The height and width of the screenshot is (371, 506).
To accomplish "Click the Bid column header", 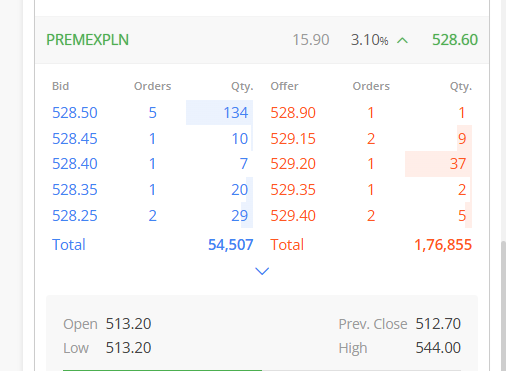I will (x=60, y=86).
